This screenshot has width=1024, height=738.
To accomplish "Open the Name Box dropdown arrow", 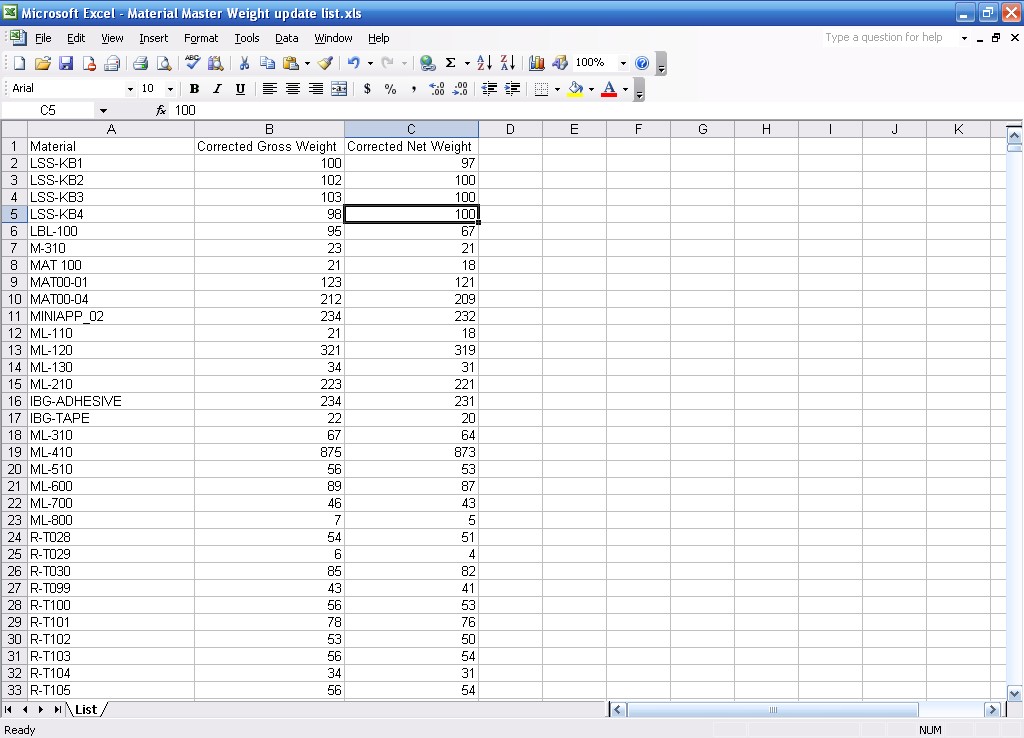I will 102,110.
